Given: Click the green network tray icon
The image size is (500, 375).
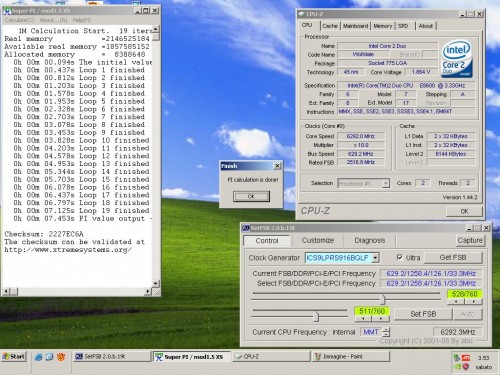Looking at the screenshot, I should [x=457, y=358].
